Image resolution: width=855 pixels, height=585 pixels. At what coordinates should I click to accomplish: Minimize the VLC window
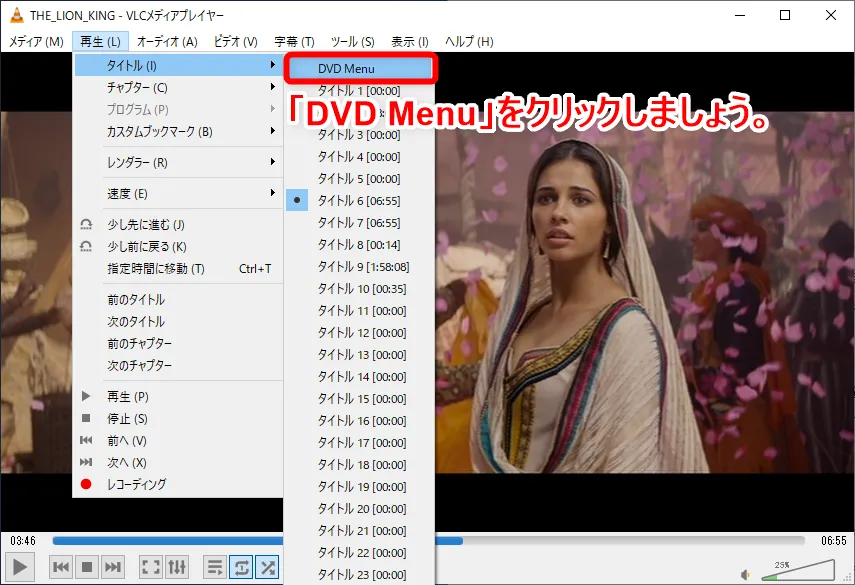coord(740,15)
